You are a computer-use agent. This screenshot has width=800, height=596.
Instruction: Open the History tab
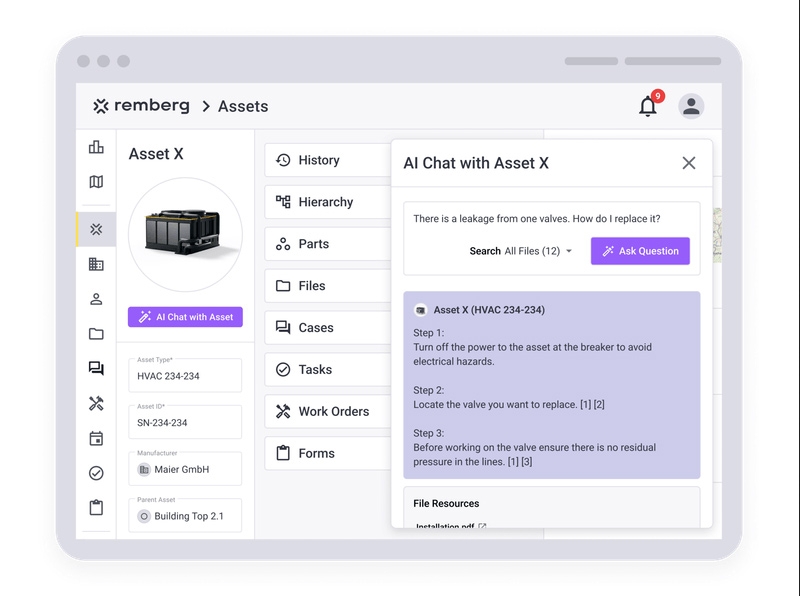pyautogui.click(x=328, y=160)
